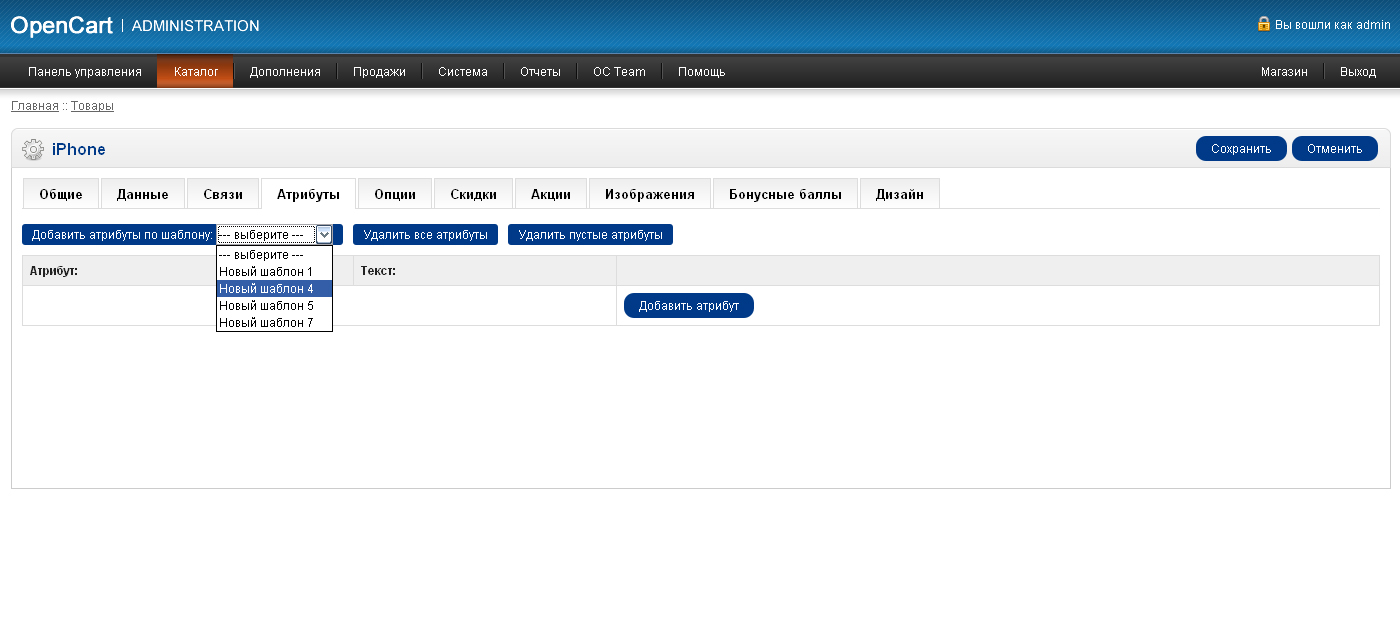Select 'Новый шаблон 1' option
This screenshot has height=635, width=1400.
[x=274, y=271]
